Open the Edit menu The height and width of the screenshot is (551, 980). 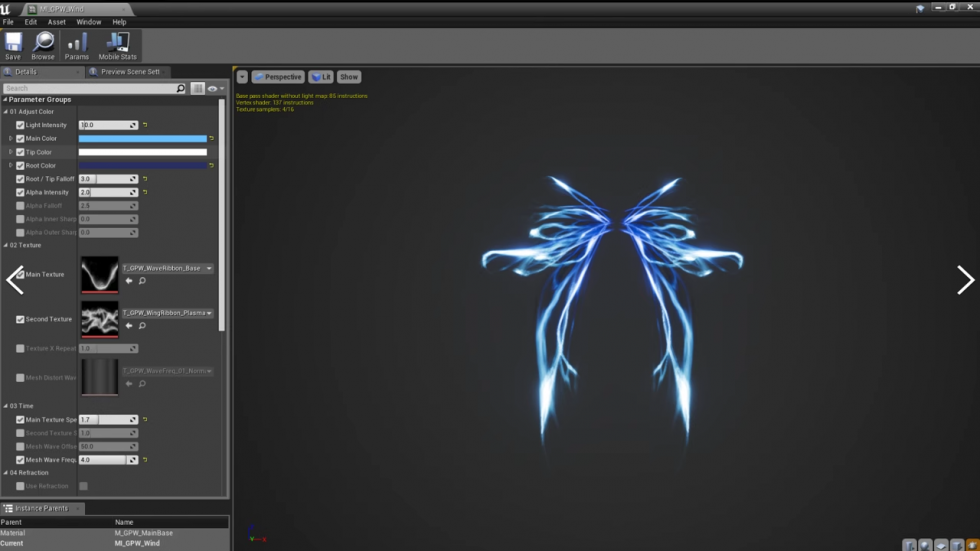tap(31, 22)
